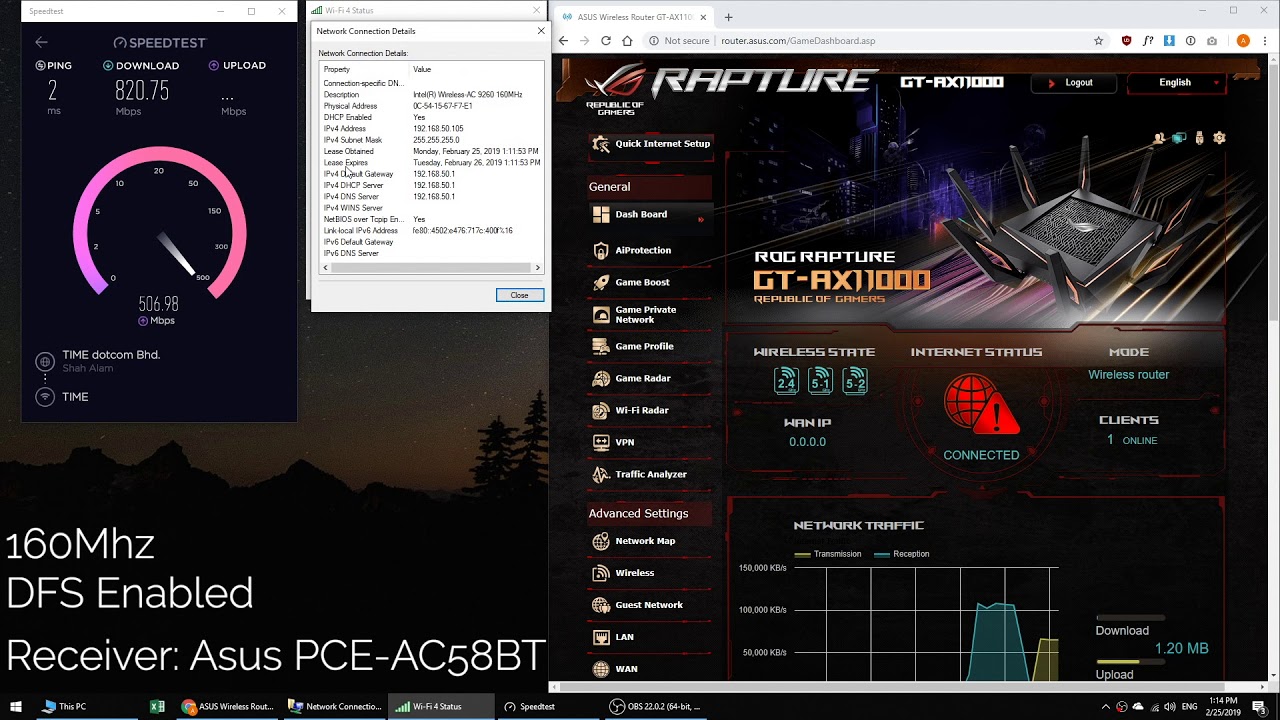This screenshot has width=1280, height=720.
Task: Go to Chrome home page icon
Action: click(x=627, y=41)
